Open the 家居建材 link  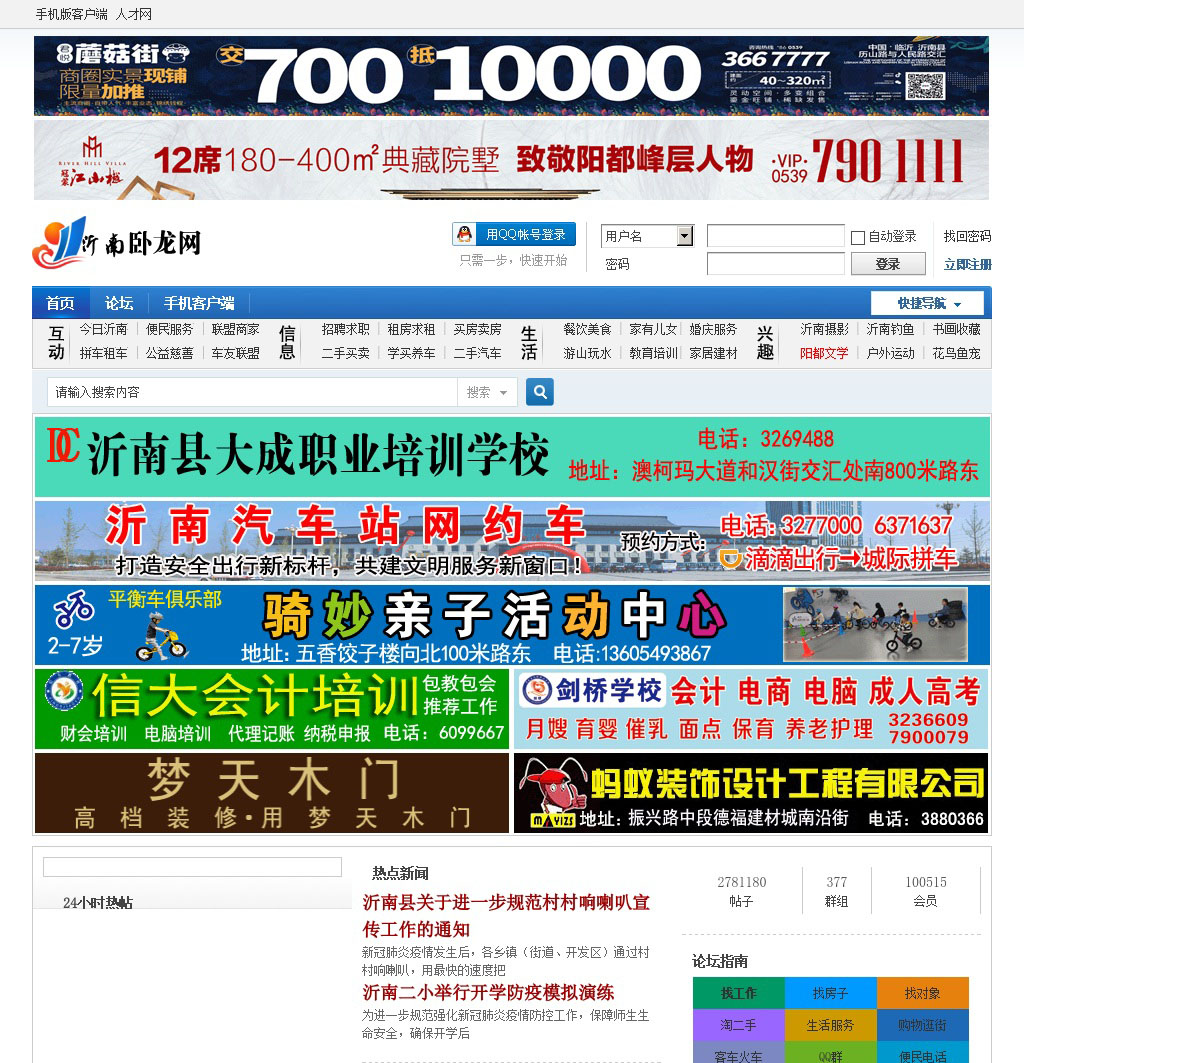tap(713, 353)
